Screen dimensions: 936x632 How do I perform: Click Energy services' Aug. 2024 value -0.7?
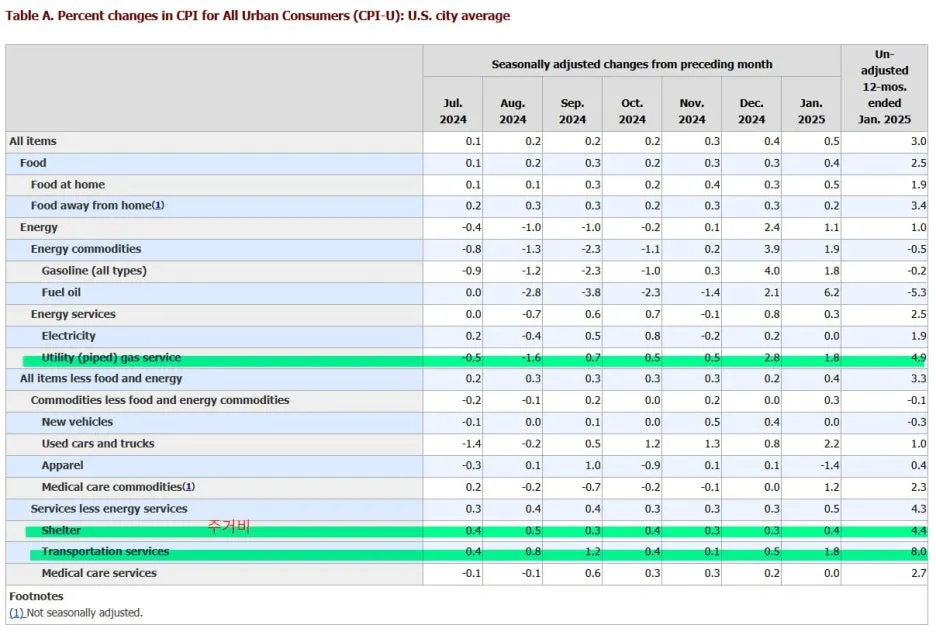pyautogui.click(x=531, y=314)
